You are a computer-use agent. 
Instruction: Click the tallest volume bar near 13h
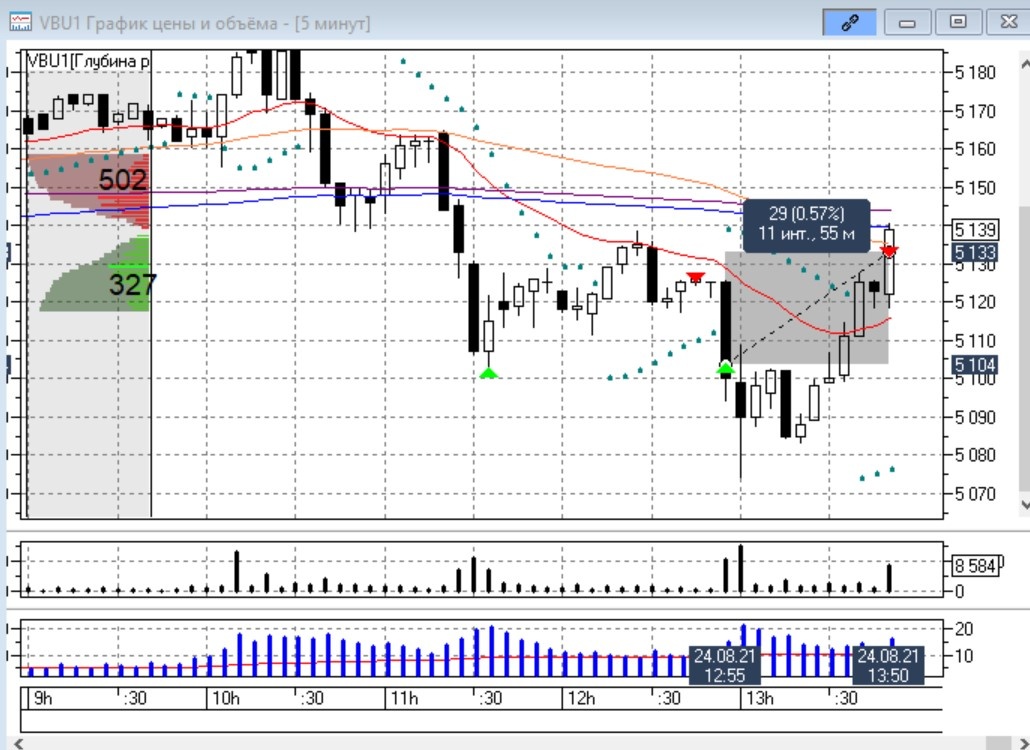point(741,569)
